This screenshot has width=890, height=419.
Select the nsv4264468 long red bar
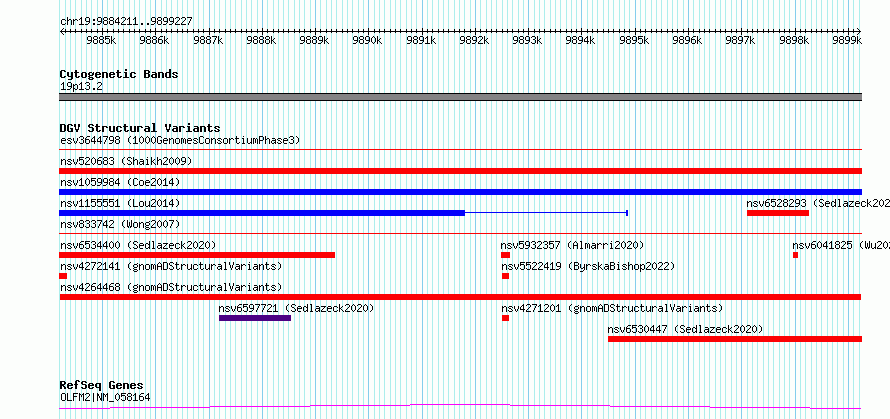click(x=460, y=297)
